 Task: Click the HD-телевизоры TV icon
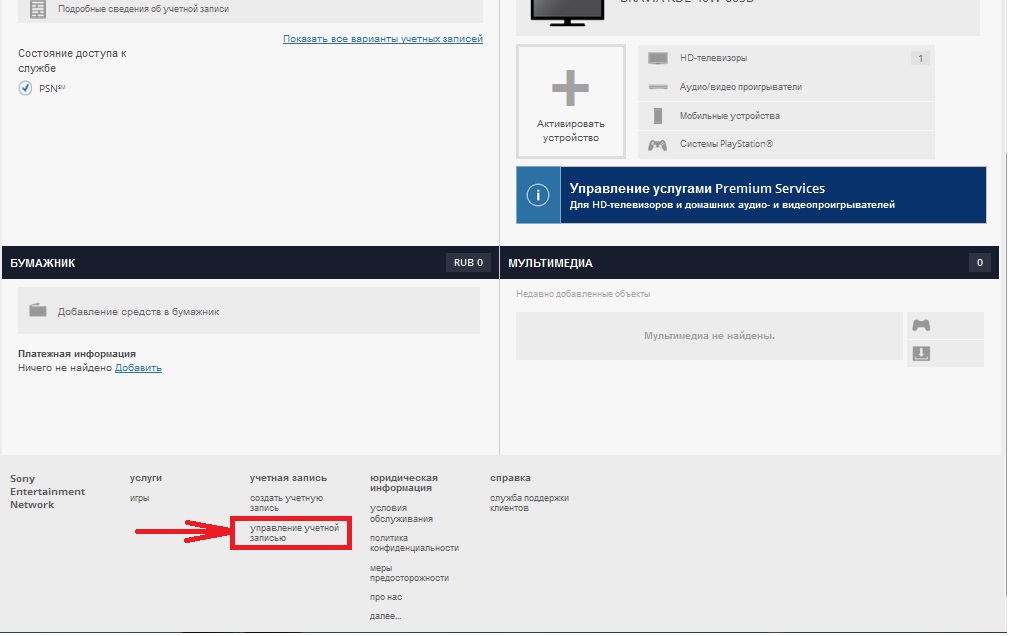(x=657, y=59)
